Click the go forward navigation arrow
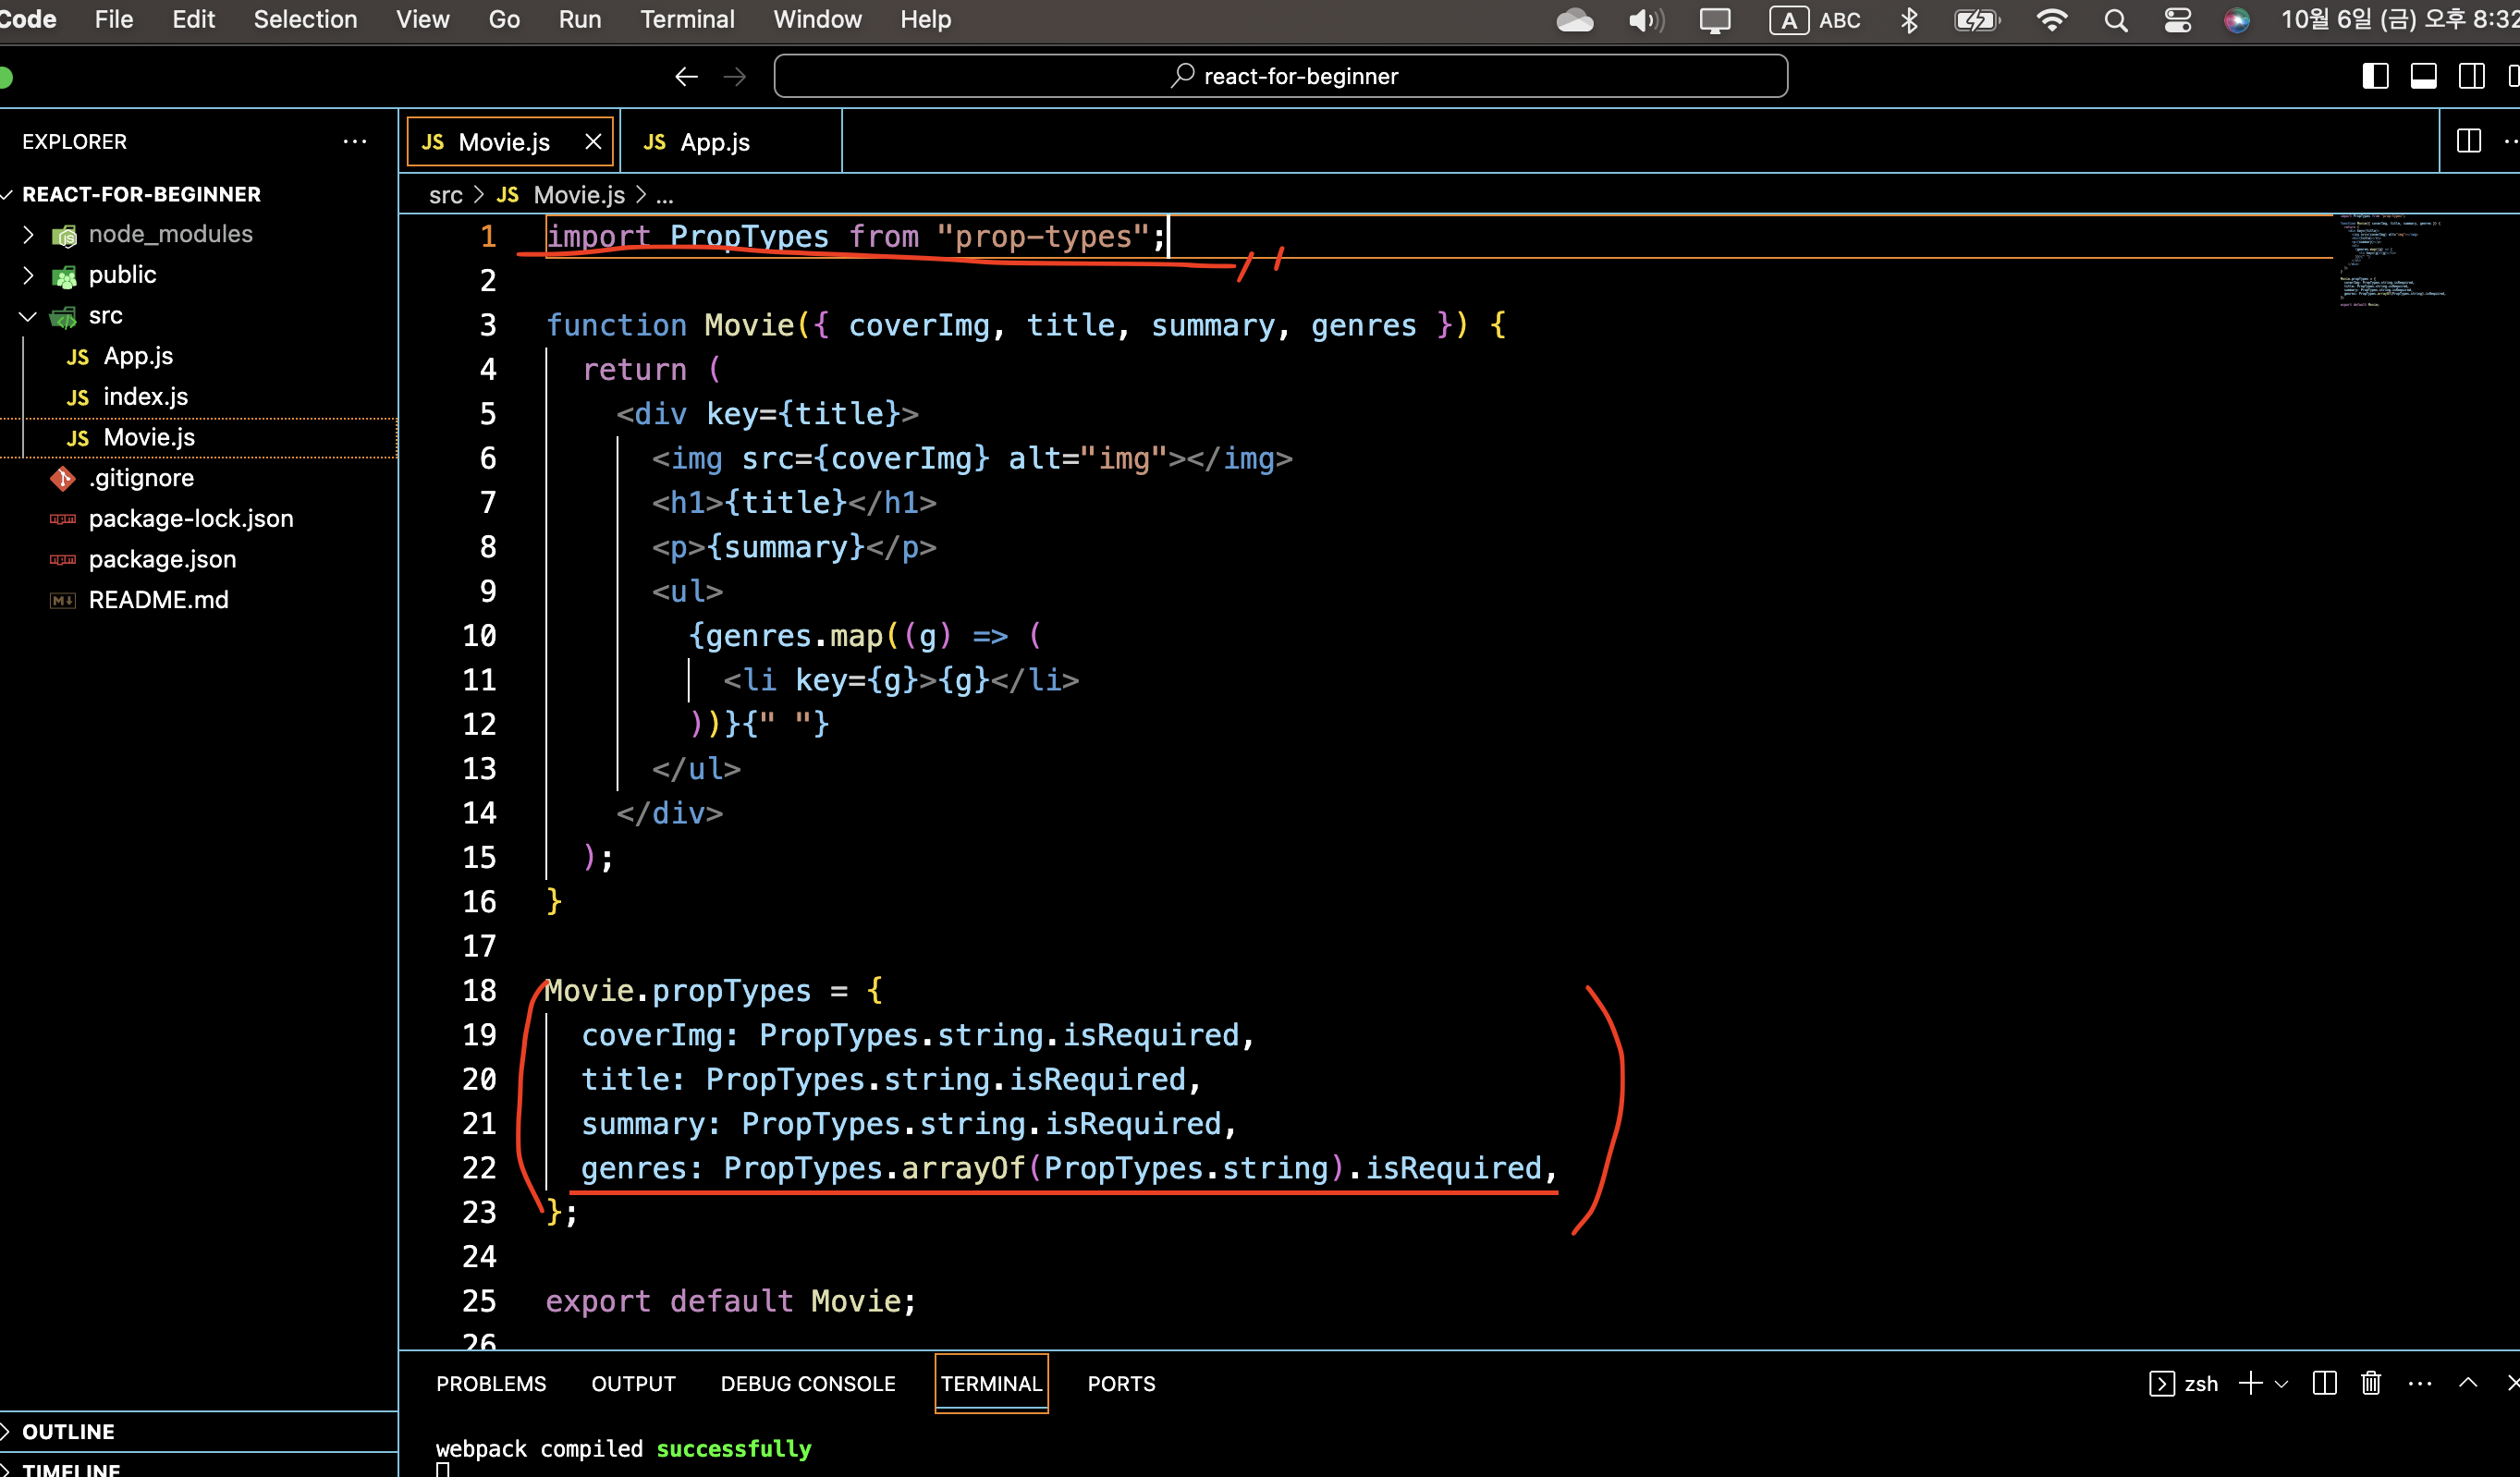Screen dimensions: 2520x1477 click(735, 77)
